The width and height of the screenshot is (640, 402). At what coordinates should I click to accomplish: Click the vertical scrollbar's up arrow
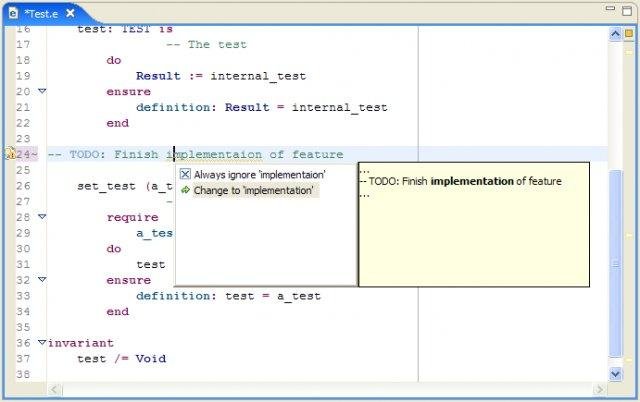[x=615, y=34]
